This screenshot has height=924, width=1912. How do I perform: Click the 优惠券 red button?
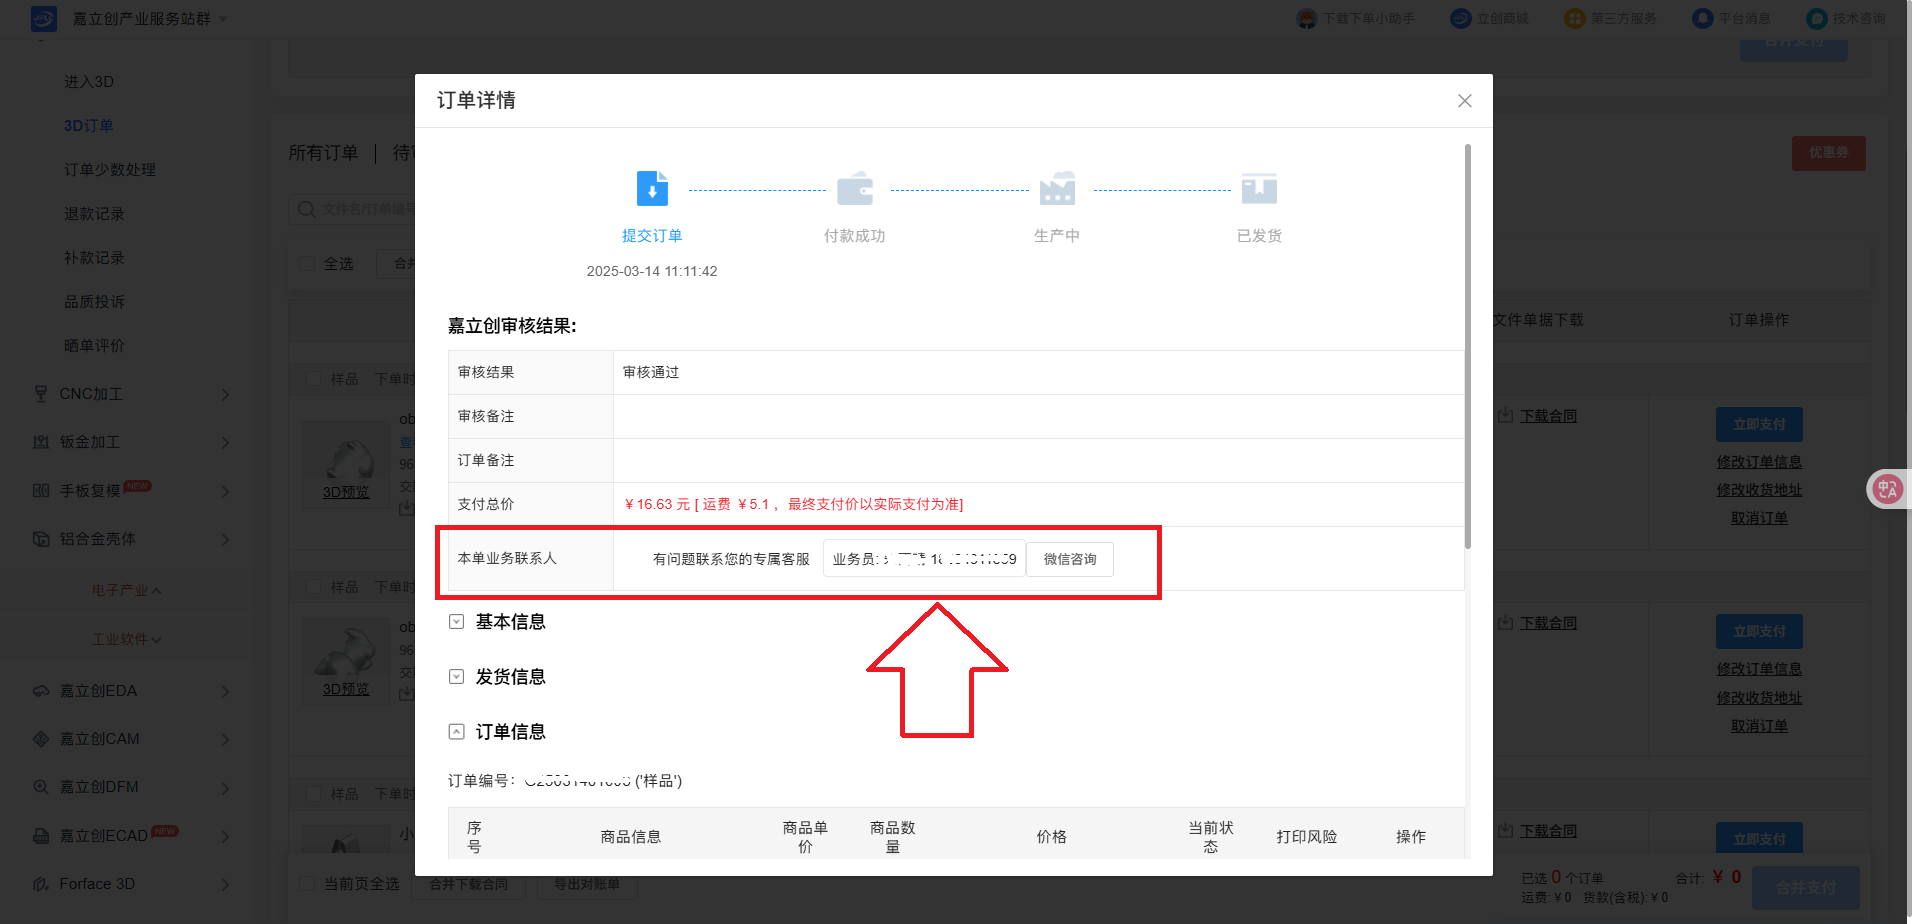point(1828,153)
